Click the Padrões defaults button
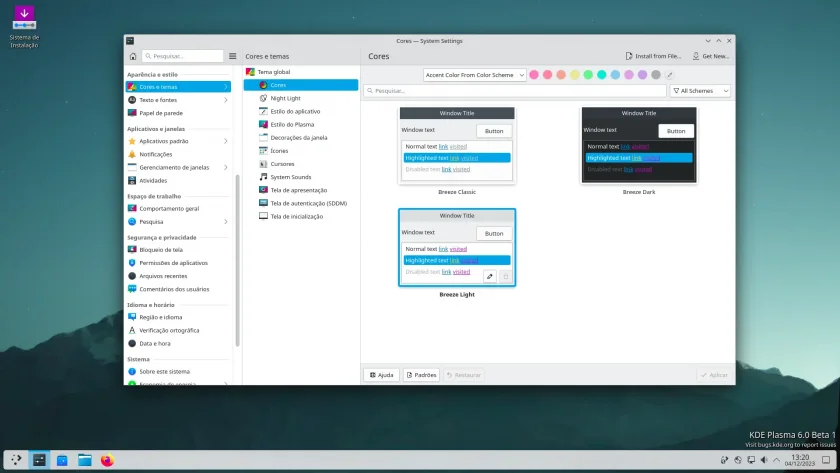 coord(422,375)
